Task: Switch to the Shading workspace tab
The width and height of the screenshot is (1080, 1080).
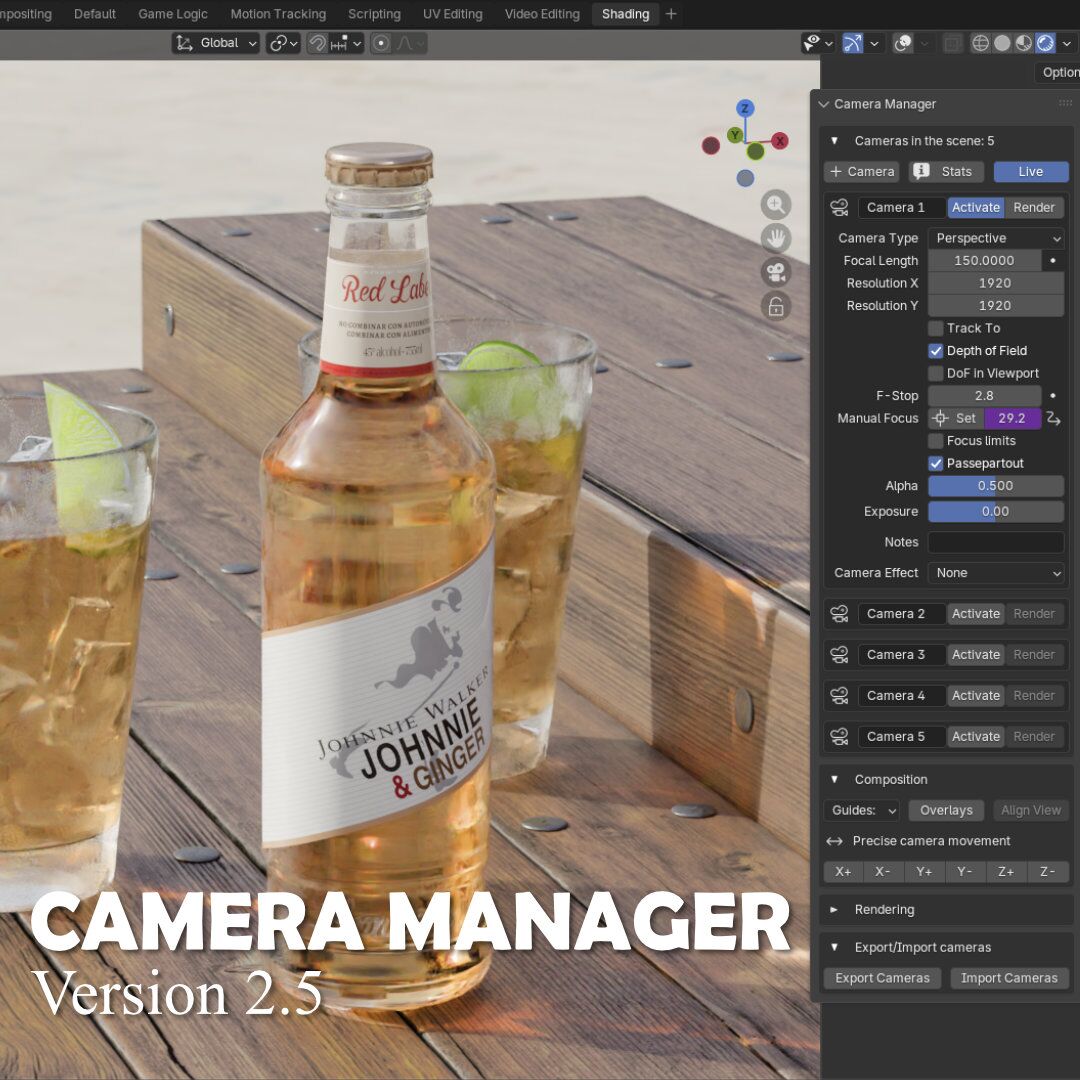Action: [624, 14]
